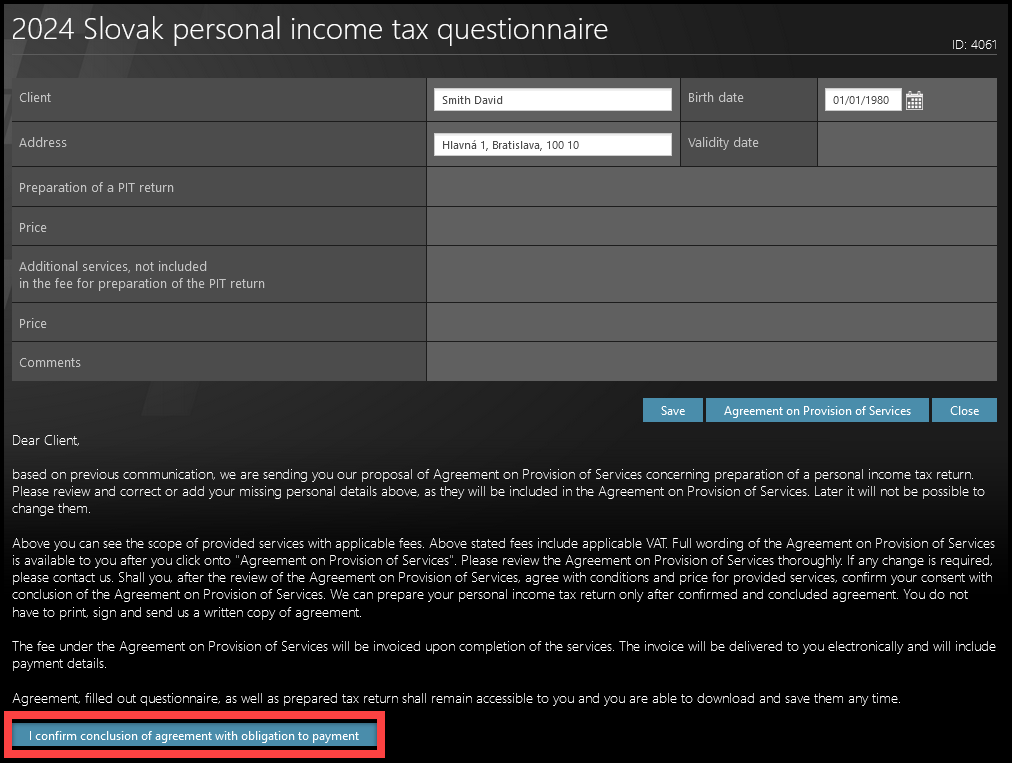Click the Close button beside the agreement button
1012x763 pixels.
tap(964, 411)
